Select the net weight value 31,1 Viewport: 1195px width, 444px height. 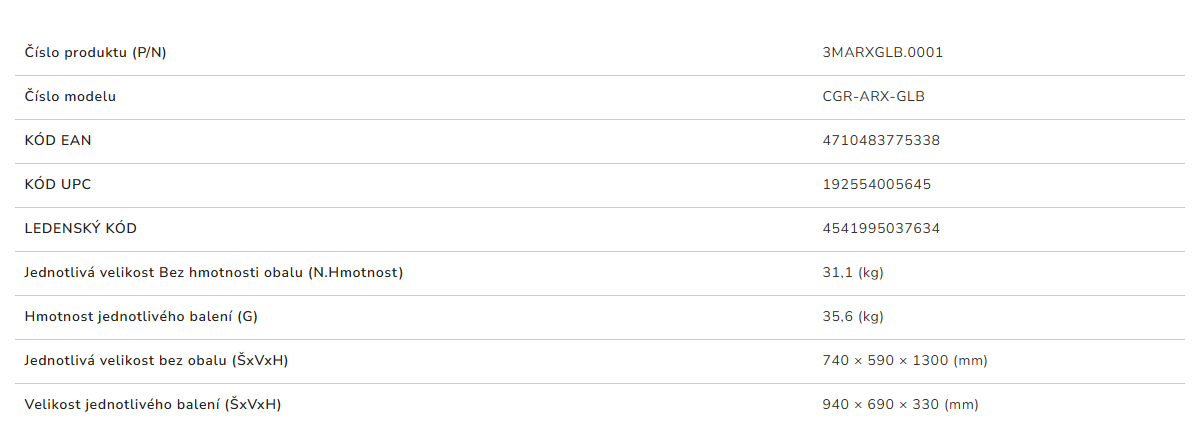(836, 272)
